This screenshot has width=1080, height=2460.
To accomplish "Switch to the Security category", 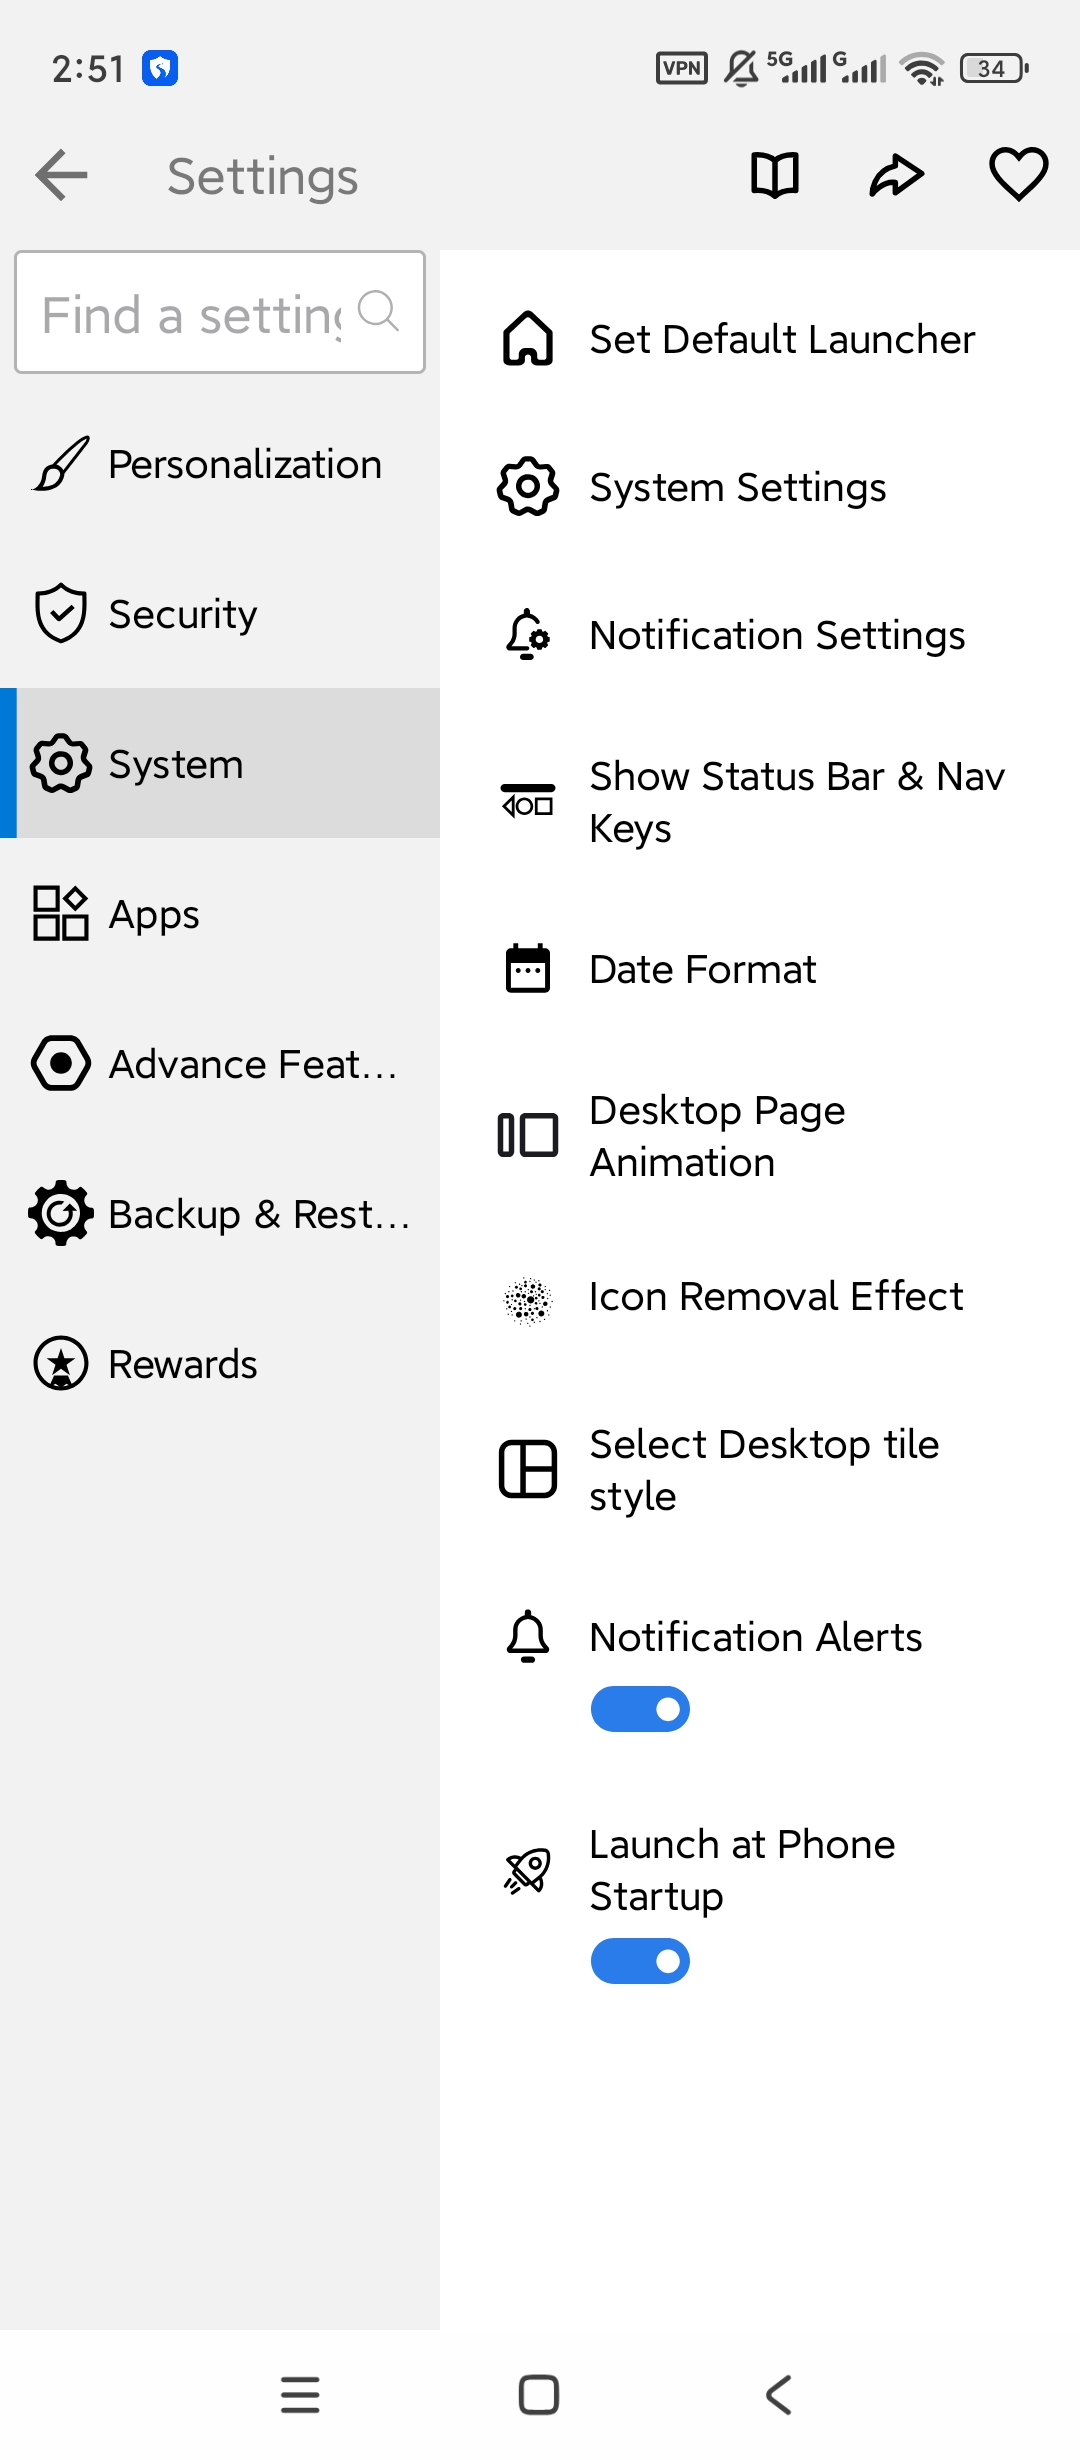I will (x=220, y=614).
